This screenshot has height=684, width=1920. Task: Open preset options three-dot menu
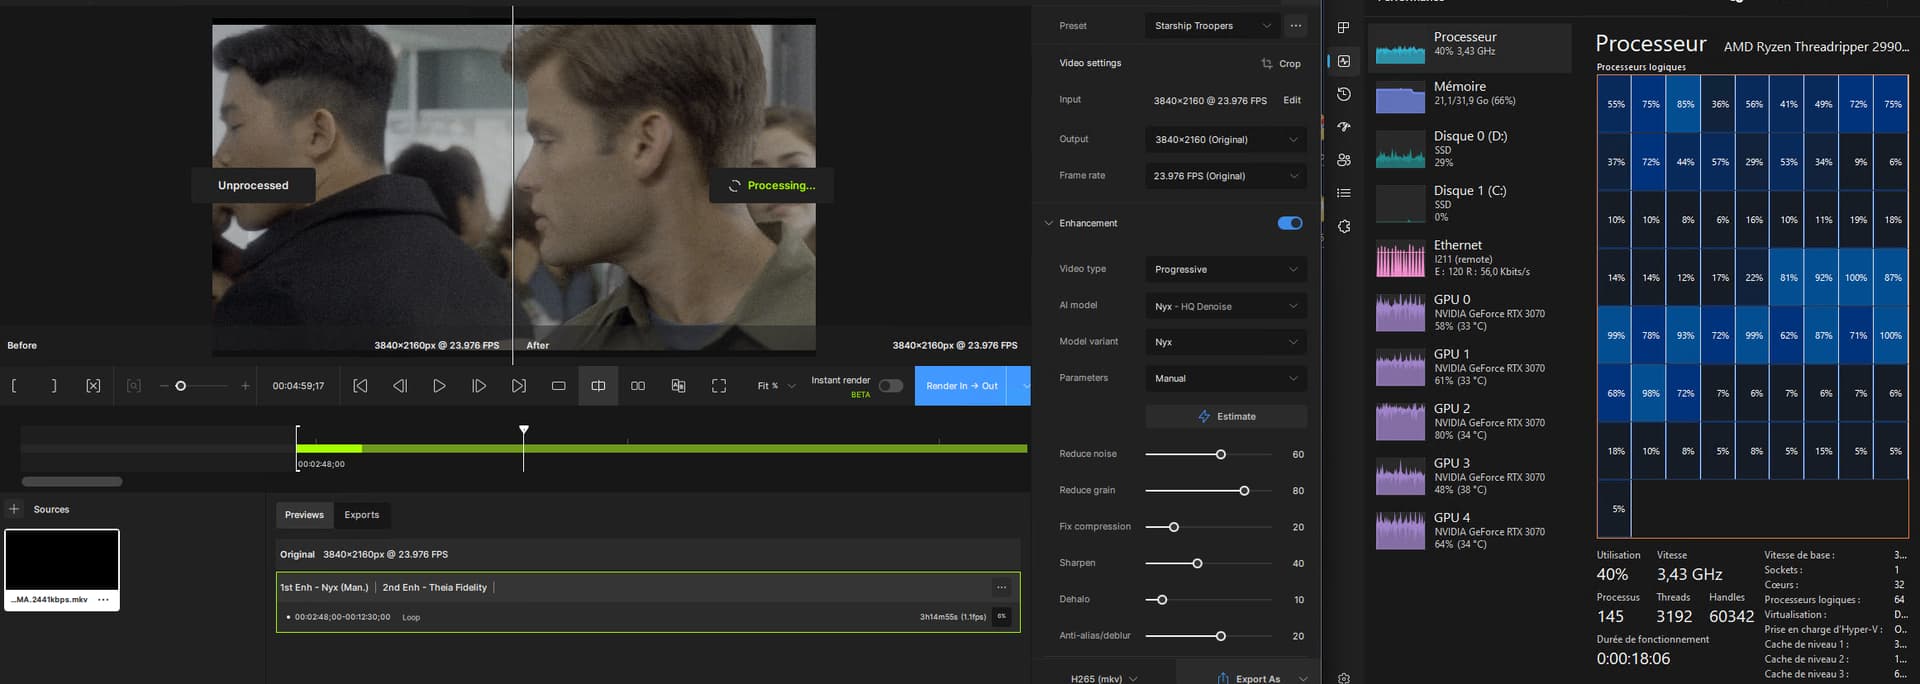1296,26
